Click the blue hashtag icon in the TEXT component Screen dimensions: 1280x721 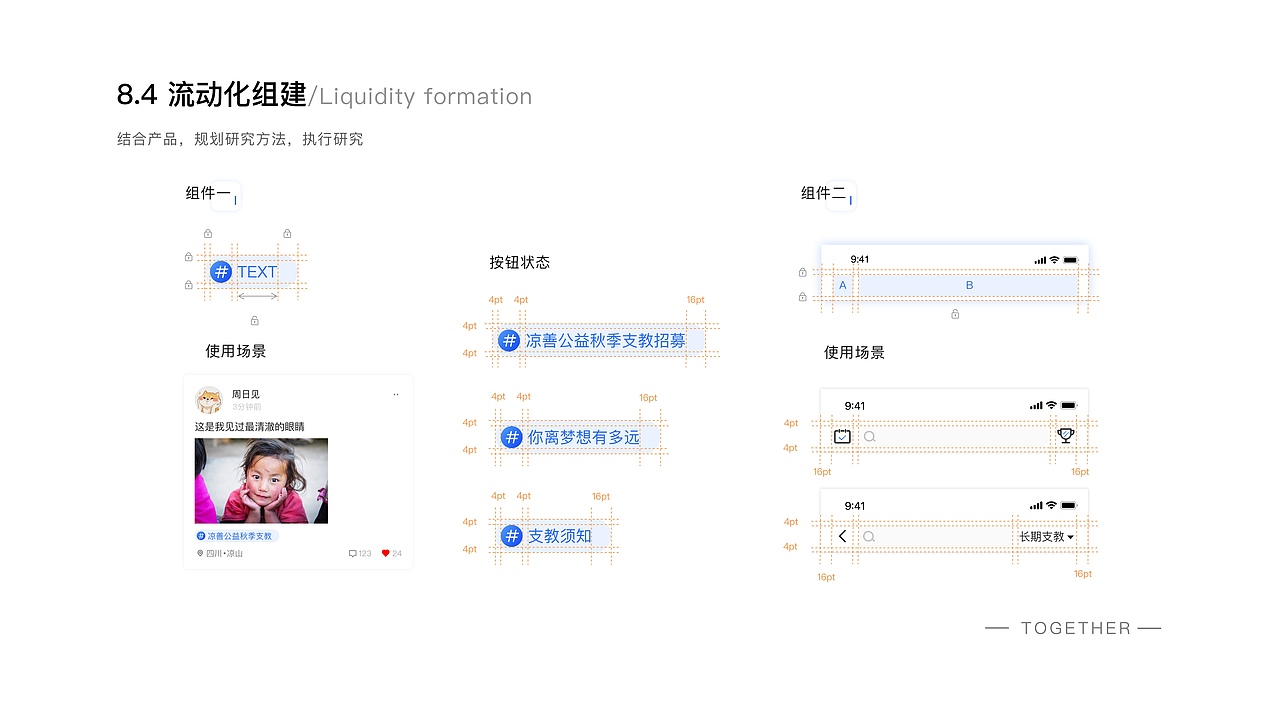[x=220, y=271]
